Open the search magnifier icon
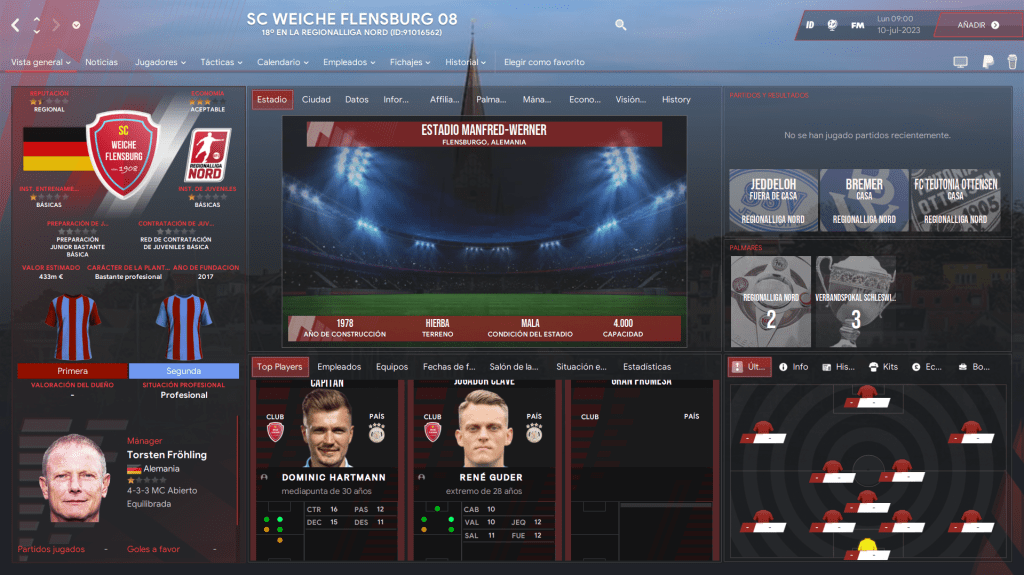The width and height of the screenshot is (1024, 575). tap(620, 25)
